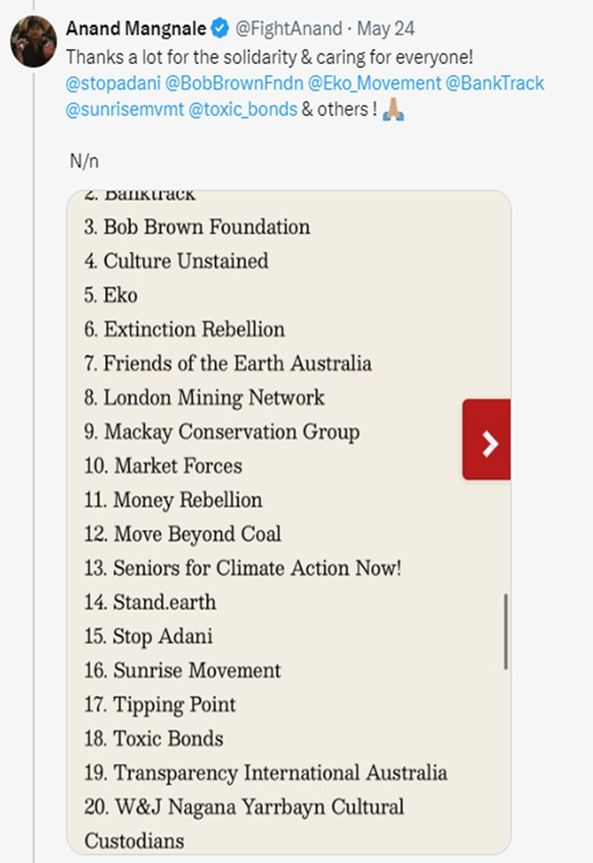The height and width of the screenshot is (863, 593).
Task: Open the @sunrisemvmt mention link
Action: (x=124, y=110)
